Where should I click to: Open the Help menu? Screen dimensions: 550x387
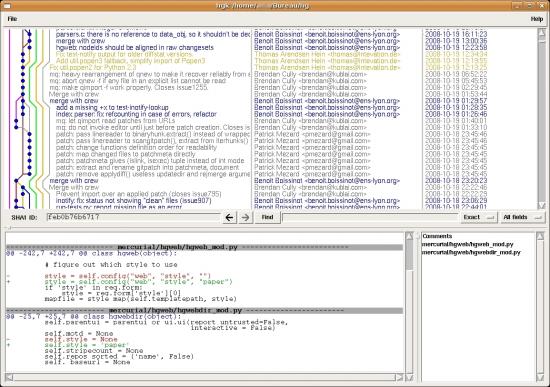click(537, 19)
